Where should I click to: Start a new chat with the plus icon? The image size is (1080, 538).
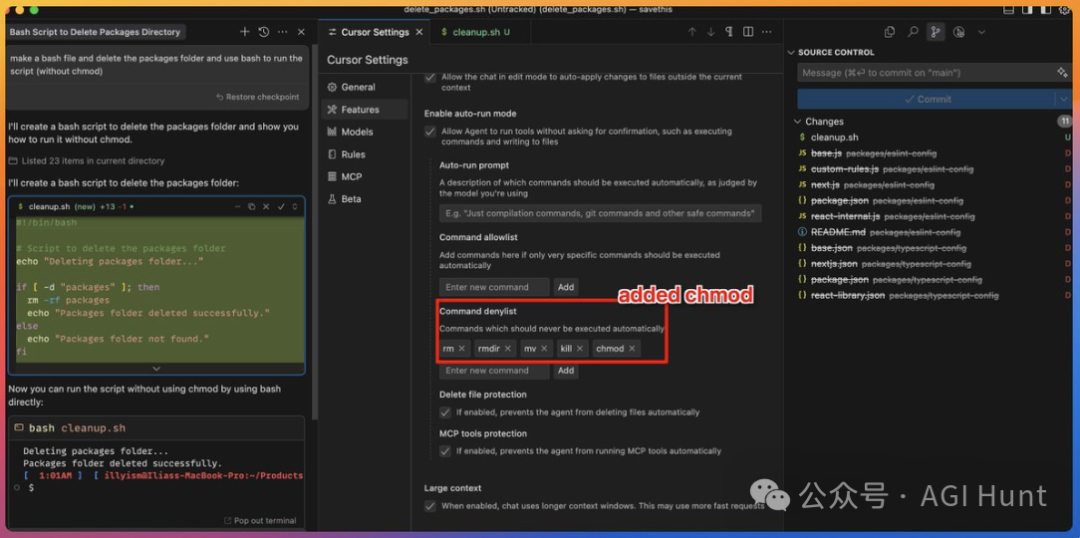click(x=245, y=32)
